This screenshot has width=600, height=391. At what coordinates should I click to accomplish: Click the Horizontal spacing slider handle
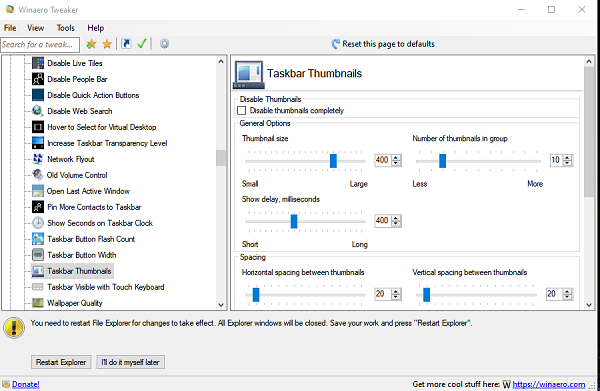coord(256,295)
